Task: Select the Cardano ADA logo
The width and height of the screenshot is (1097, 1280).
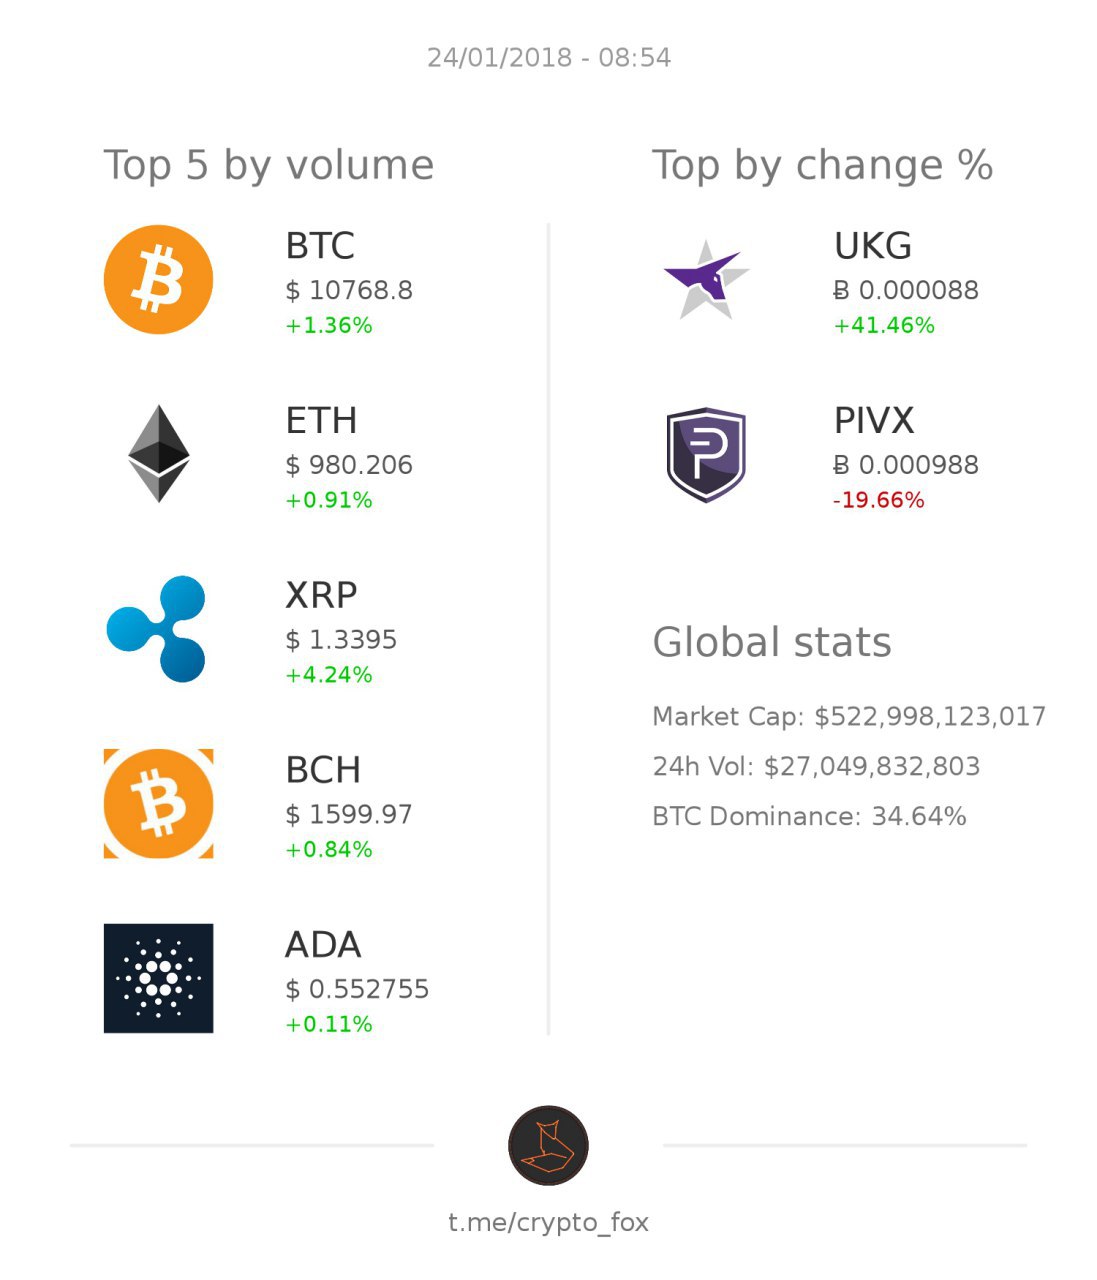Action: pos(158,978)
